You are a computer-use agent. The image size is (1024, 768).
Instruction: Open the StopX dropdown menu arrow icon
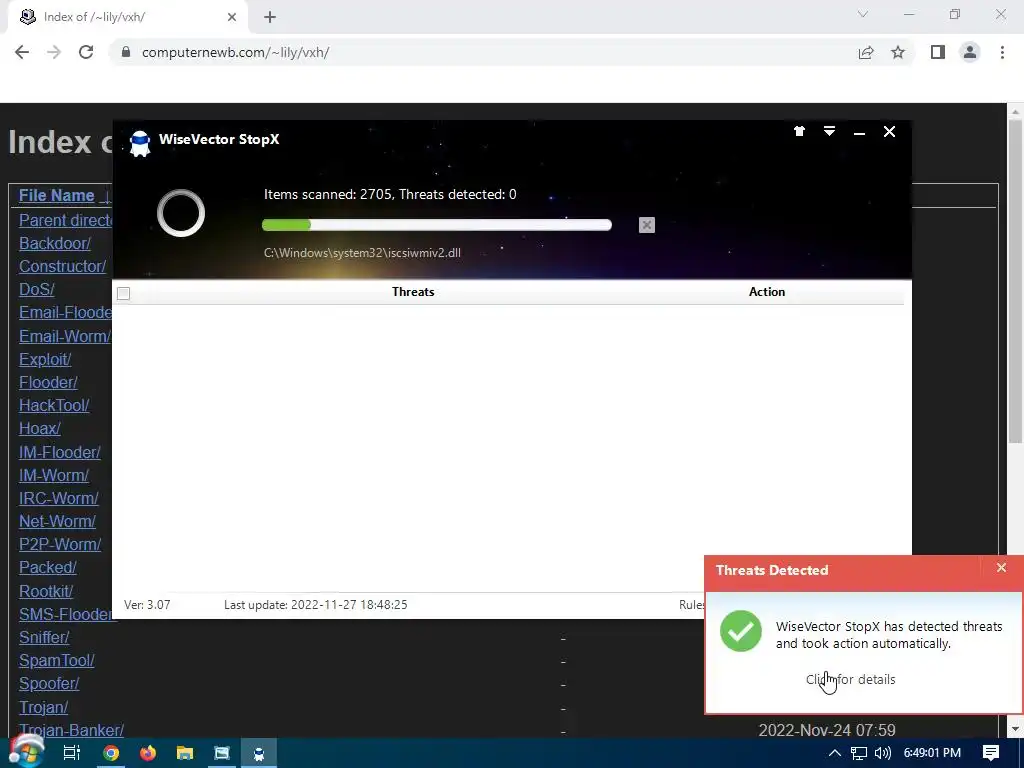[829, 131]
